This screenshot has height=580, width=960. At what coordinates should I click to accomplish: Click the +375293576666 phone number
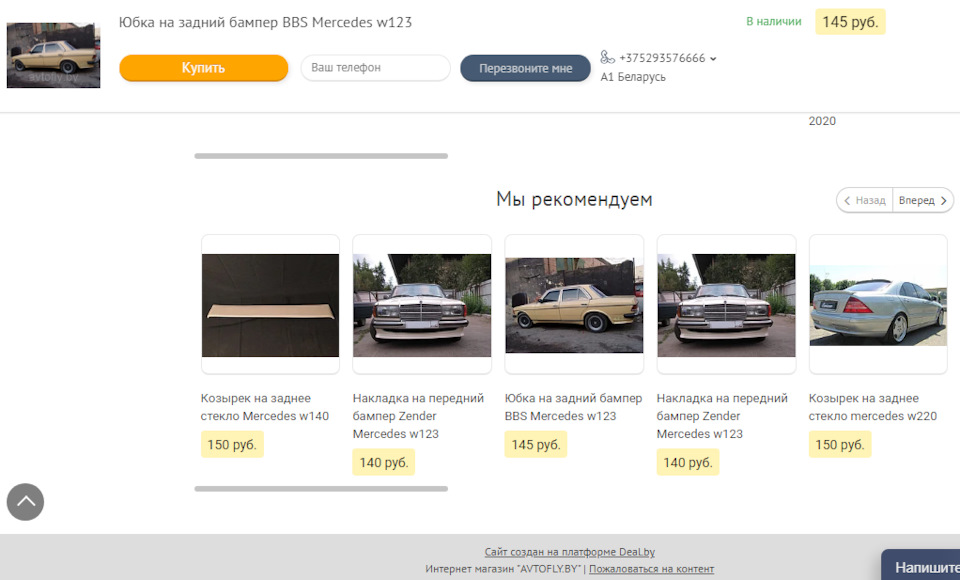[662, 58]
